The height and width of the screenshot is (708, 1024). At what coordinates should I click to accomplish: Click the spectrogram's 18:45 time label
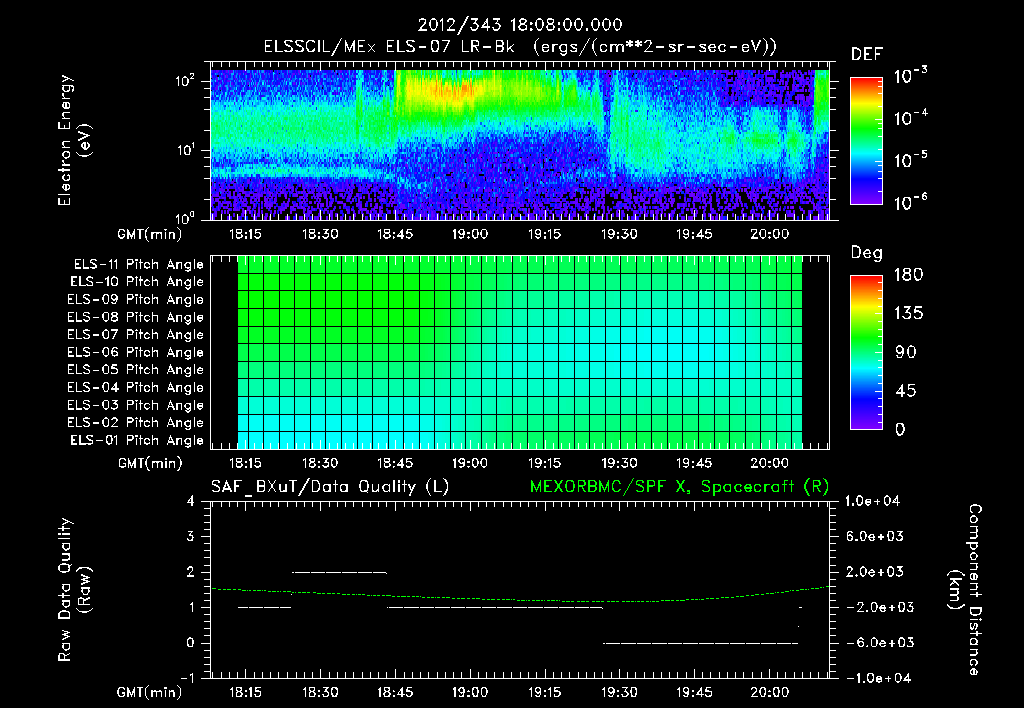[x=394, y=234]
